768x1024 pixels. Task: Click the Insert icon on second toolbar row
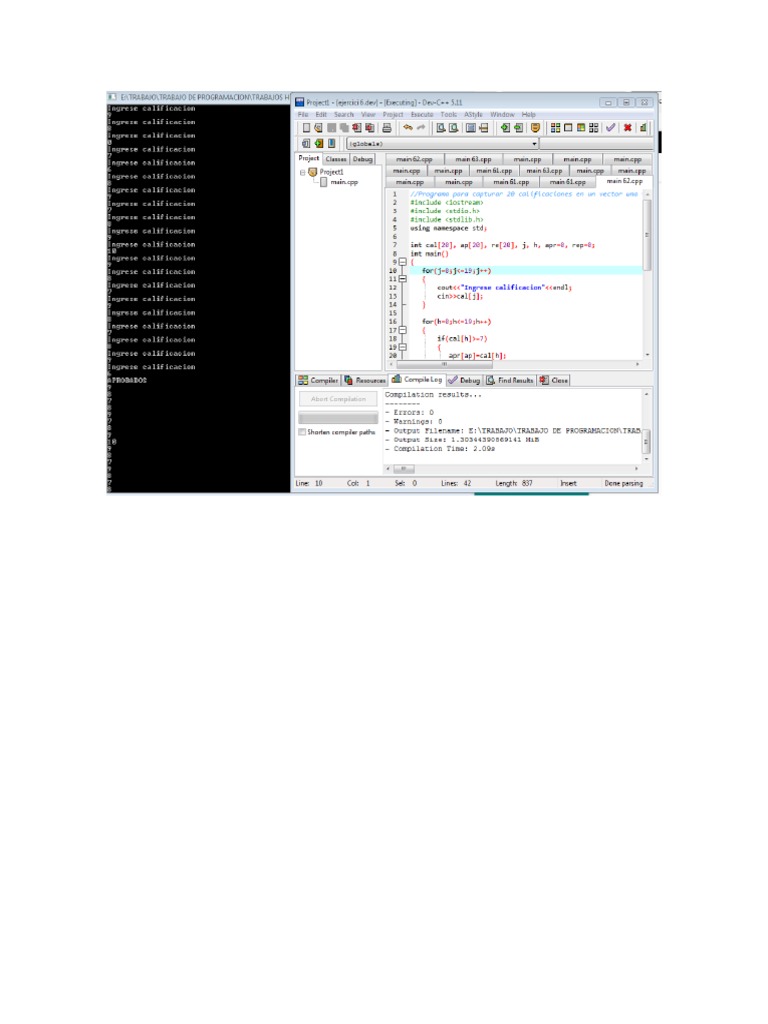click(x=306, y=143)
